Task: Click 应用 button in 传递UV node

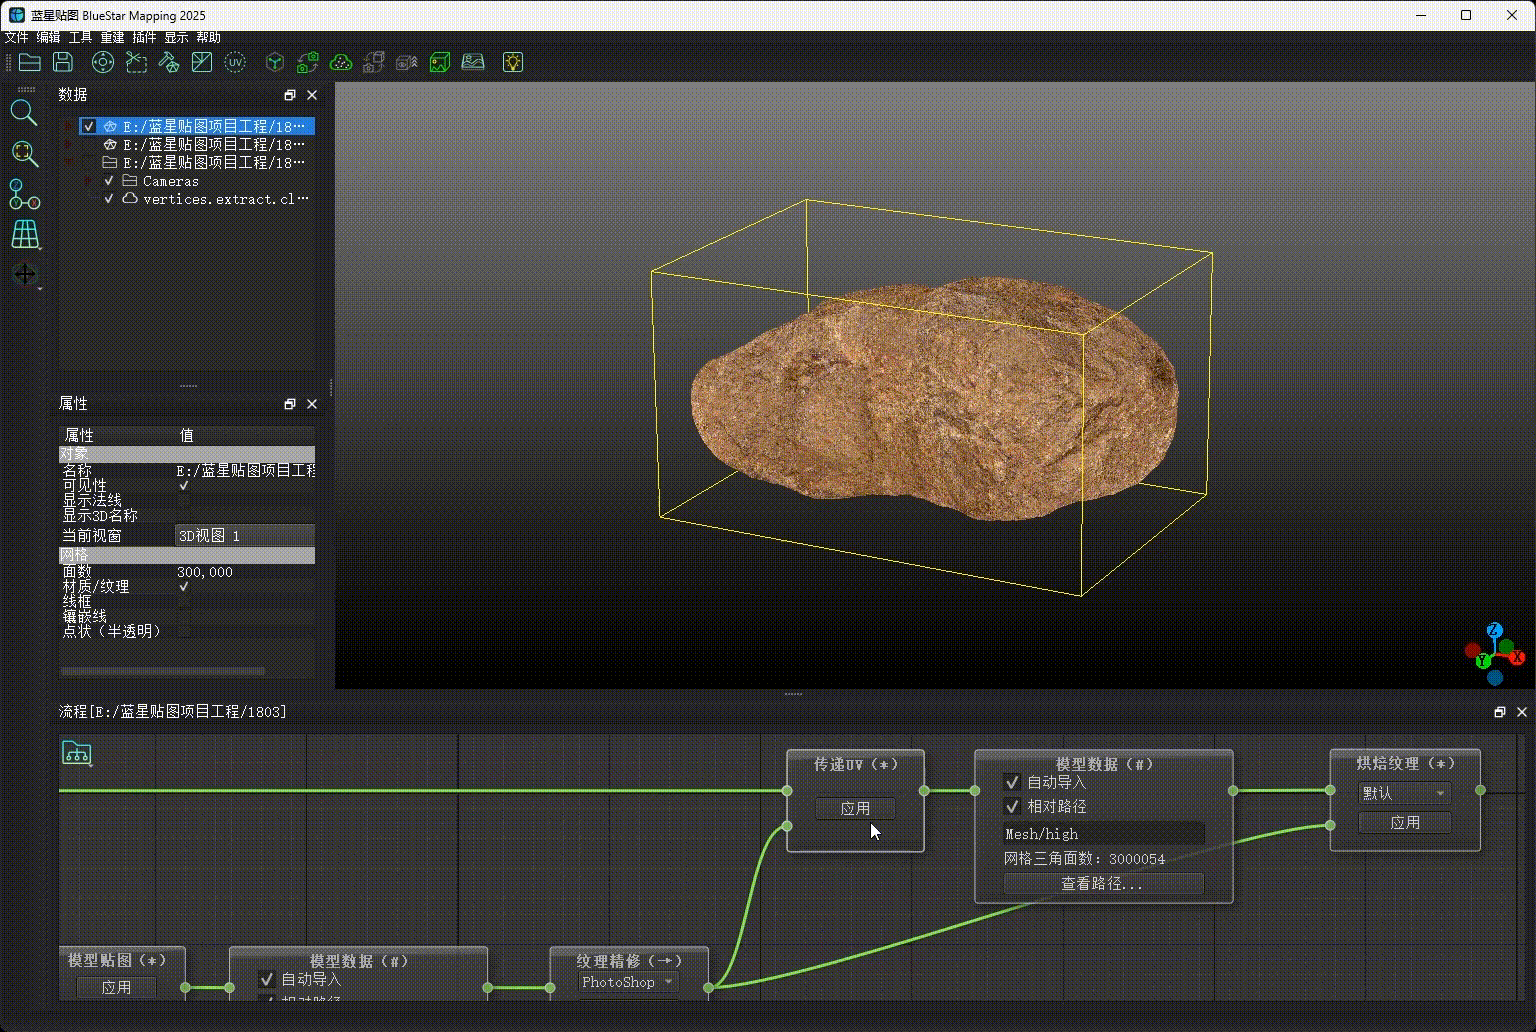Action: click(x=855, y=808)
